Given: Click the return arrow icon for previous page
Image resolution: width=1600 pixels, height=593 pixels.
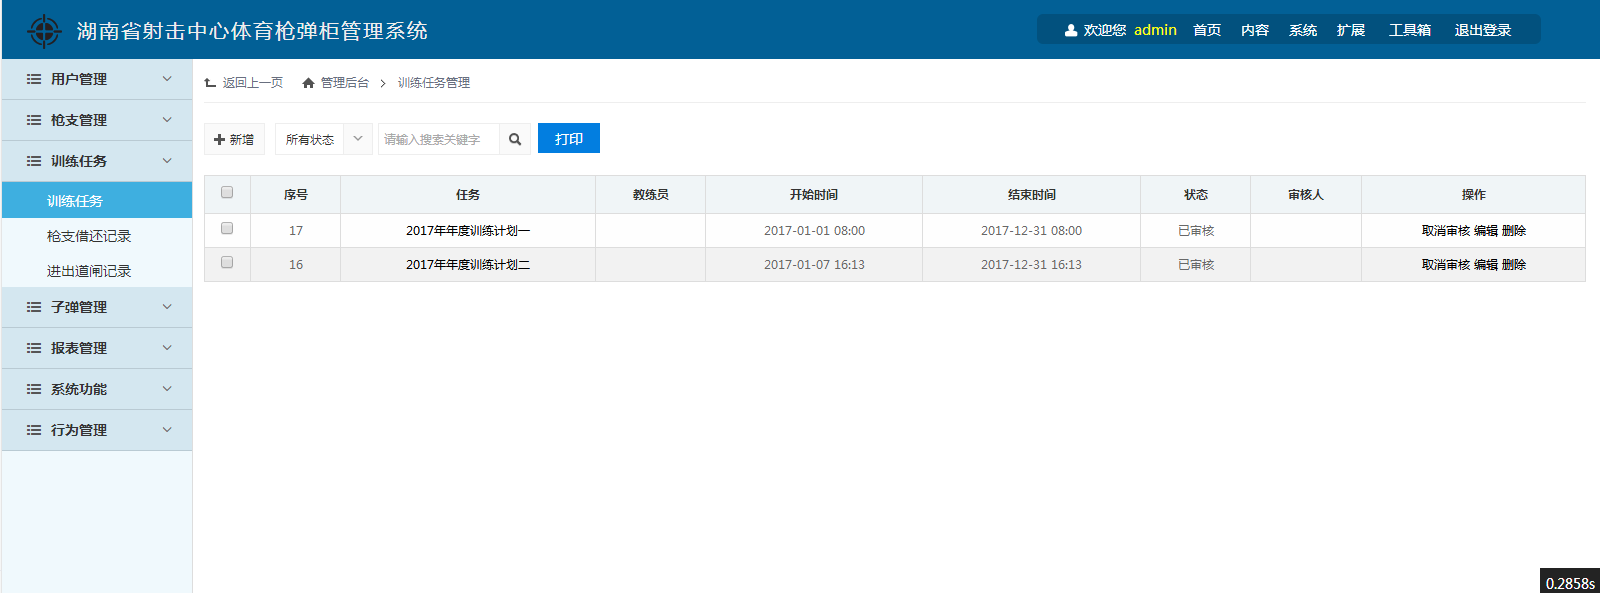Looking at the screenshot, I should coord(210,83).
